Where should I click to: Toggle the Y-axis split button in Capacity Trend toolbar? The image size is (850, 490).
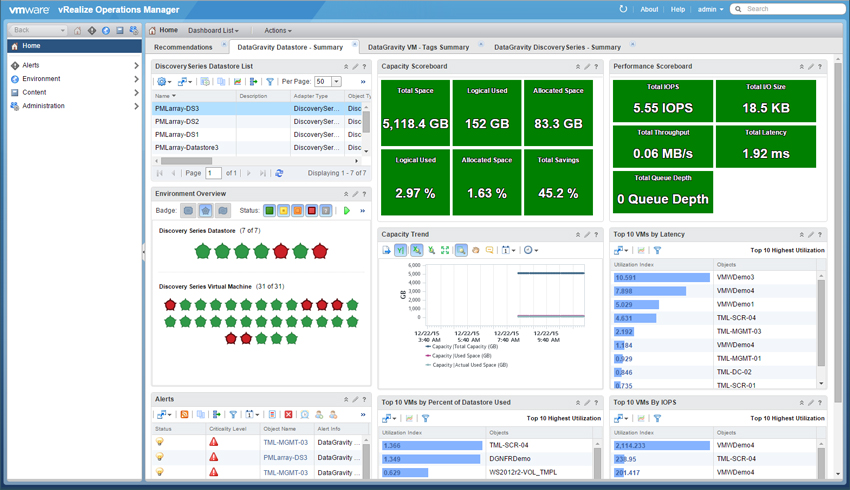pos(401,250)
